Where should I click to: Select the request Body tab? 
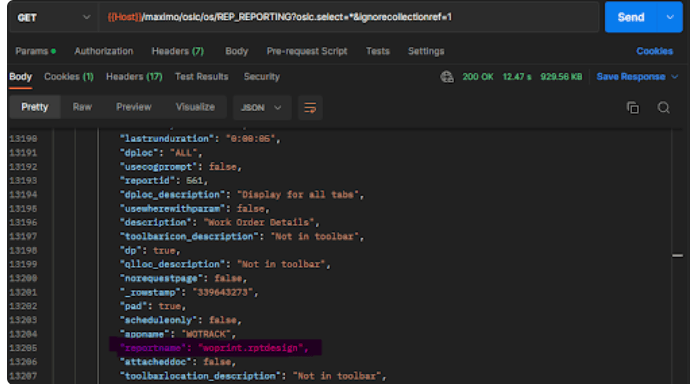coord(237,51)
